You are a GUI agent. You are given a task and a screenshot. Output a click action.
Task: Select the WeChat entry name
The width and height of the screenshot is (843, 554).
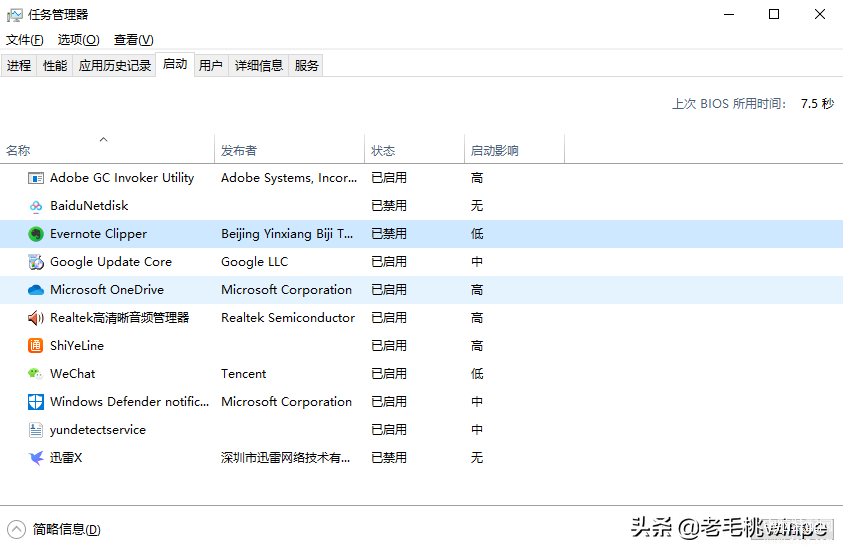(73, 374)
